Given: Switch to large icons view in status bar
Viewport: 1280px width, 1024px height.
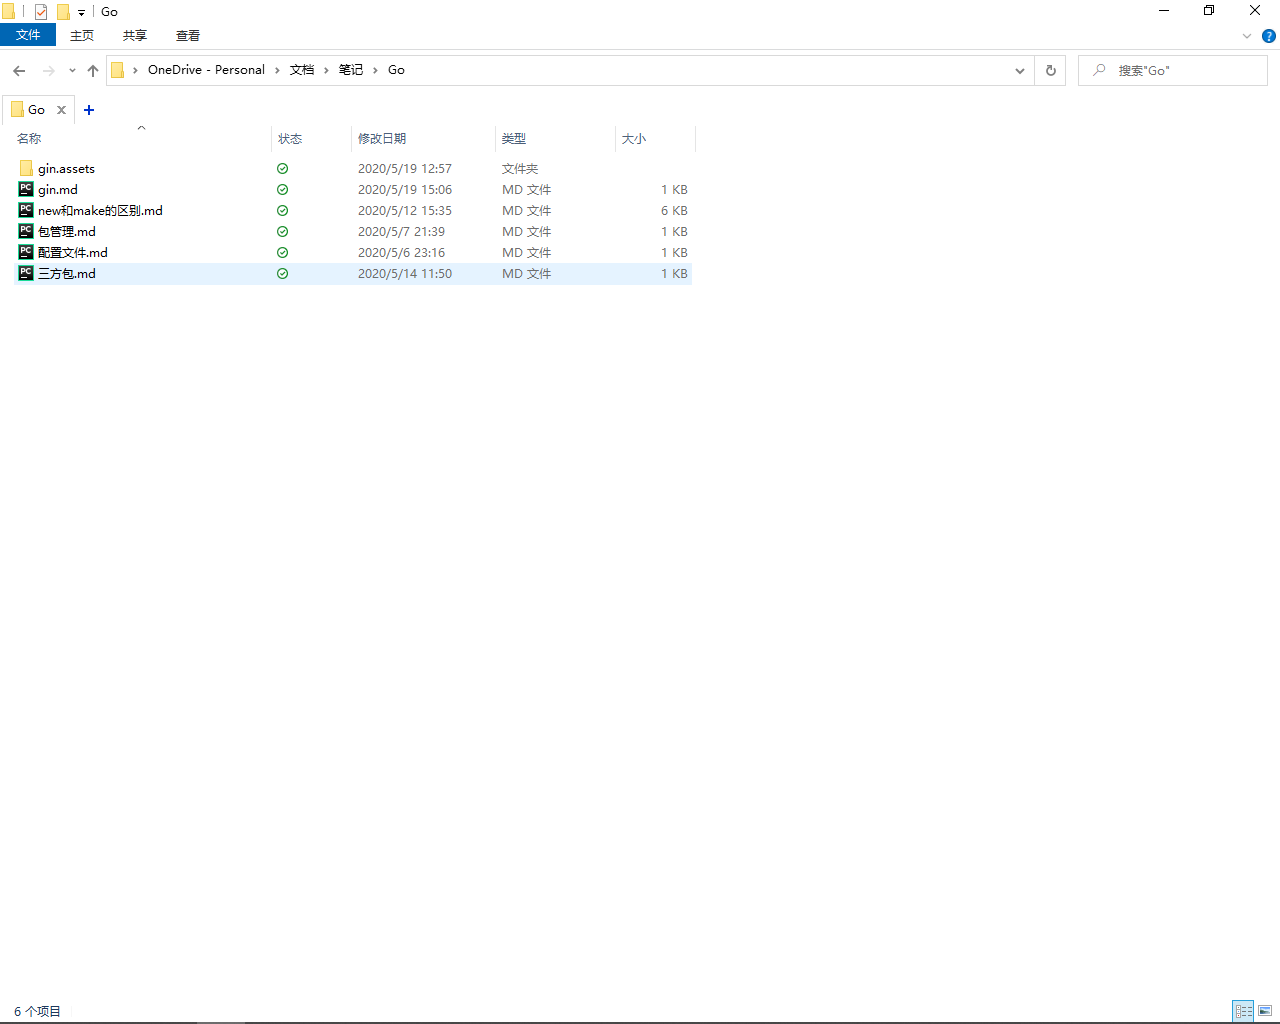Looking at the screenshot, I should 1265,1011.
